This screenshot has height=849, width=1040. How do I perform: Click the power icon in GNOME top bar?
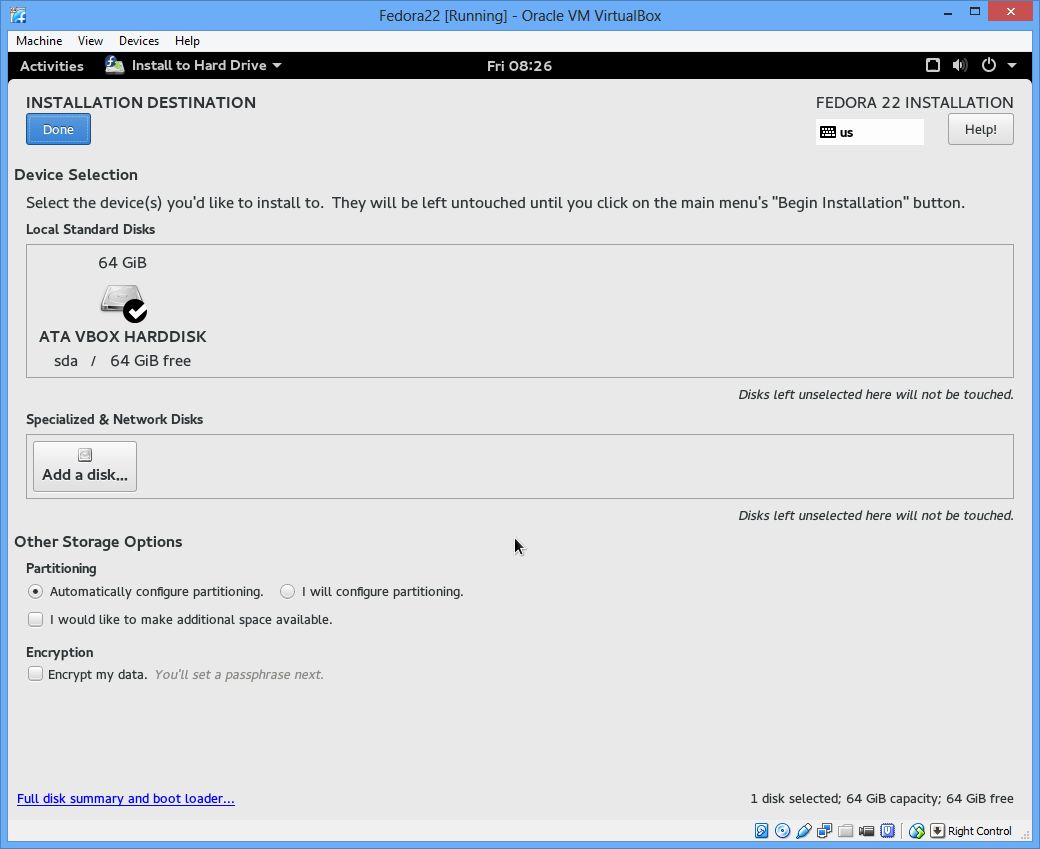point(989,65)
